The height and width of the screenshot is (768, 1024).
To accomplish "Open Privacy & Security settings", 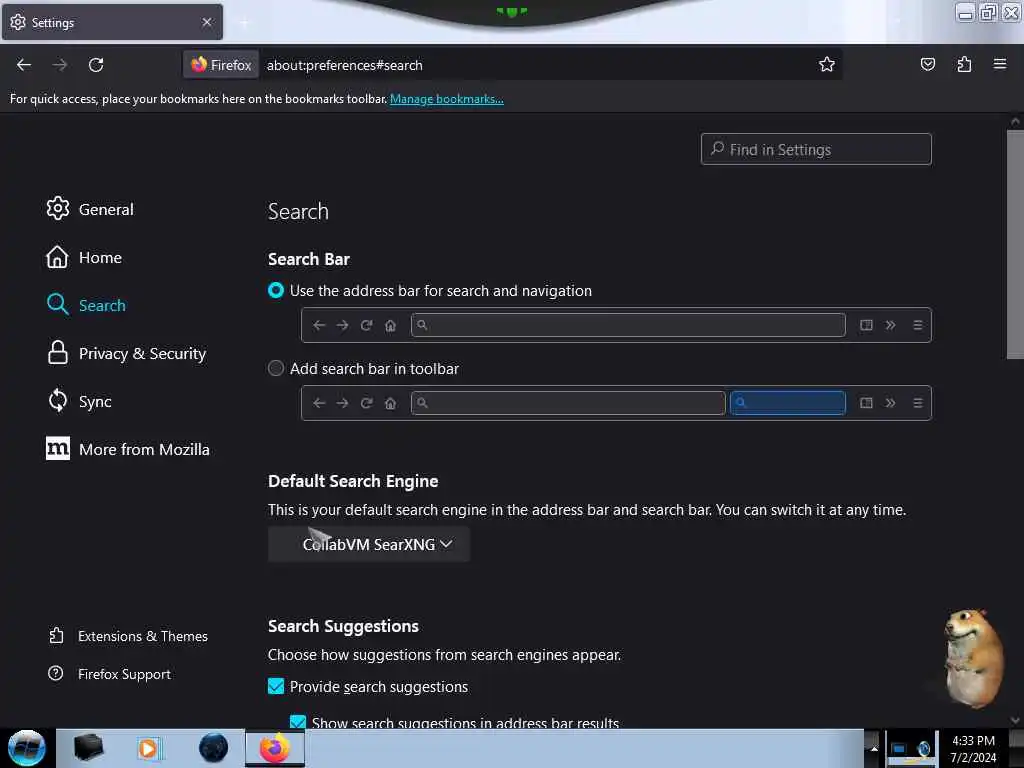I will click(126, 353).
